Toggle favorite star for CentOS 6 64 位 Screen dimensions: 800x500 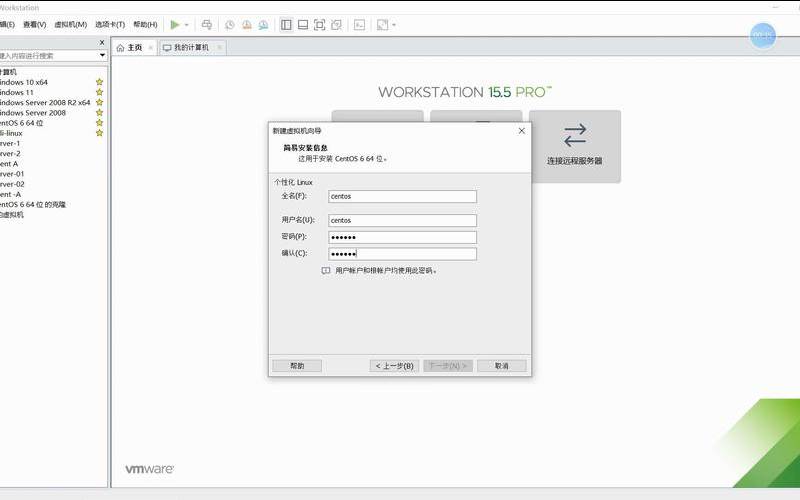[99, 122]
